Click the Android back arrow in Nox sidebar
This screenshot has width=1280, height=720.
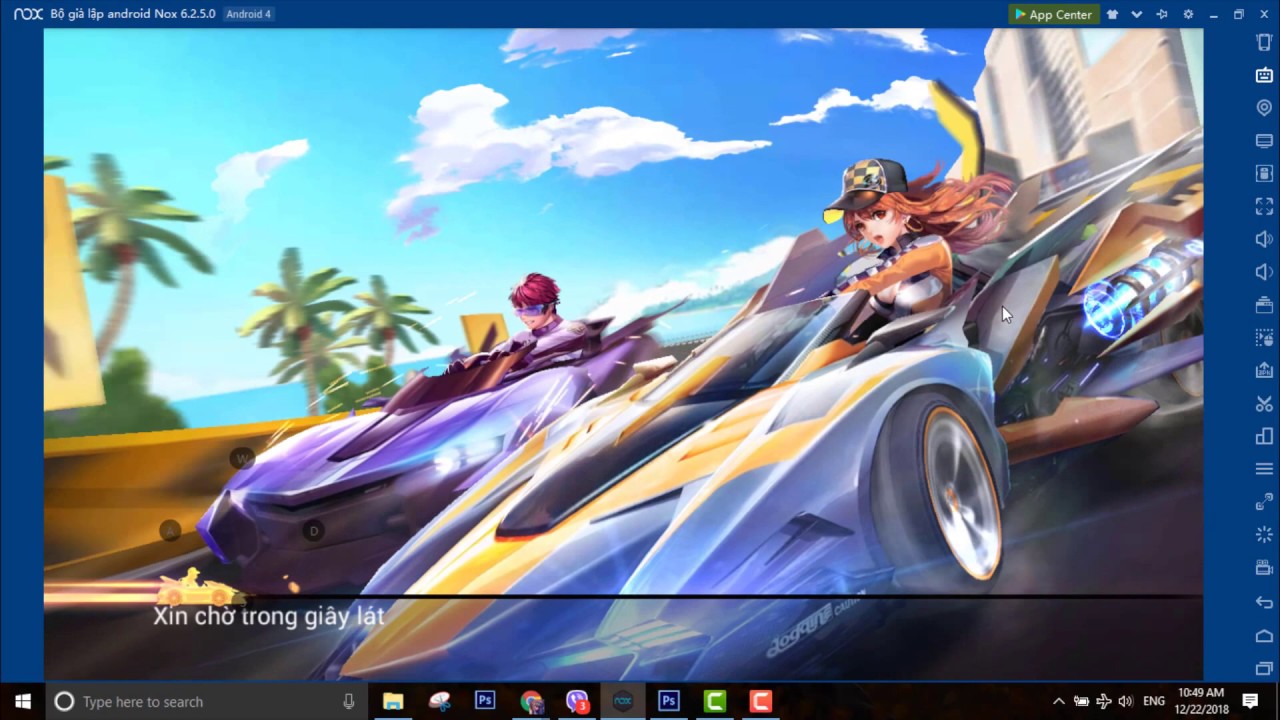click(1264, 602)
